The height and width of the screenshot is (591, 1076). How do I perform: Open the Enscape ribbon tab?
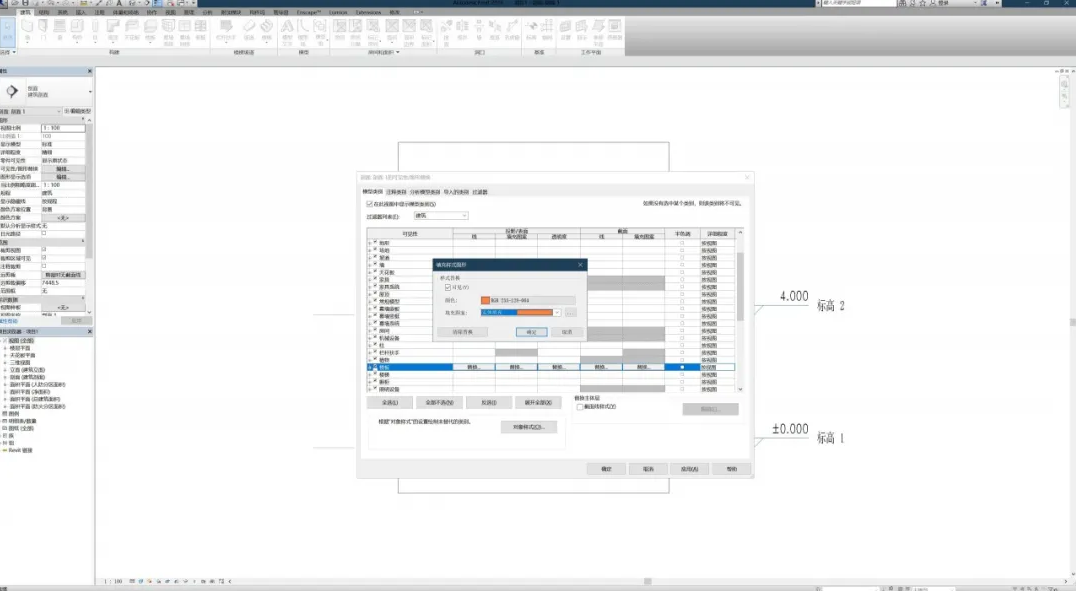tap(309, 12)
